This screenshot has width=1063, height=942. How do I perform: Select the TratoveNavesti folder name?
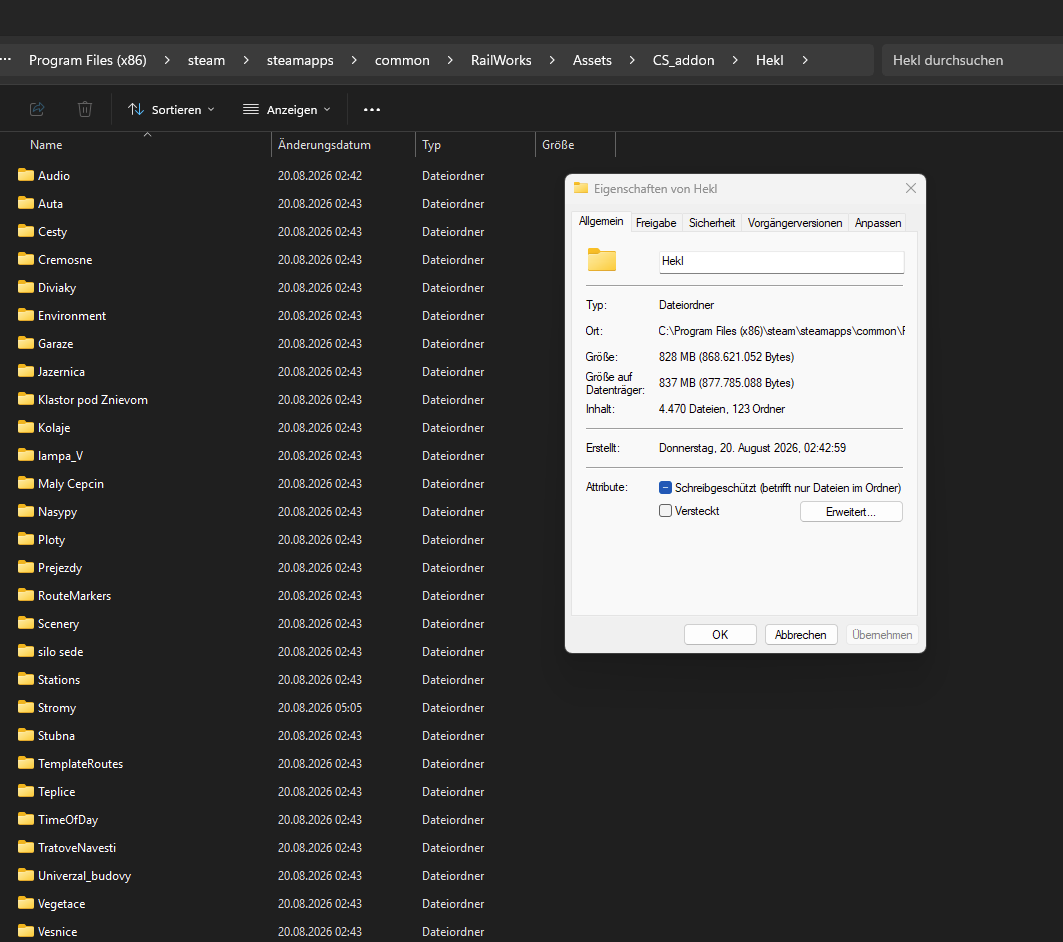[x=77, y=848]
